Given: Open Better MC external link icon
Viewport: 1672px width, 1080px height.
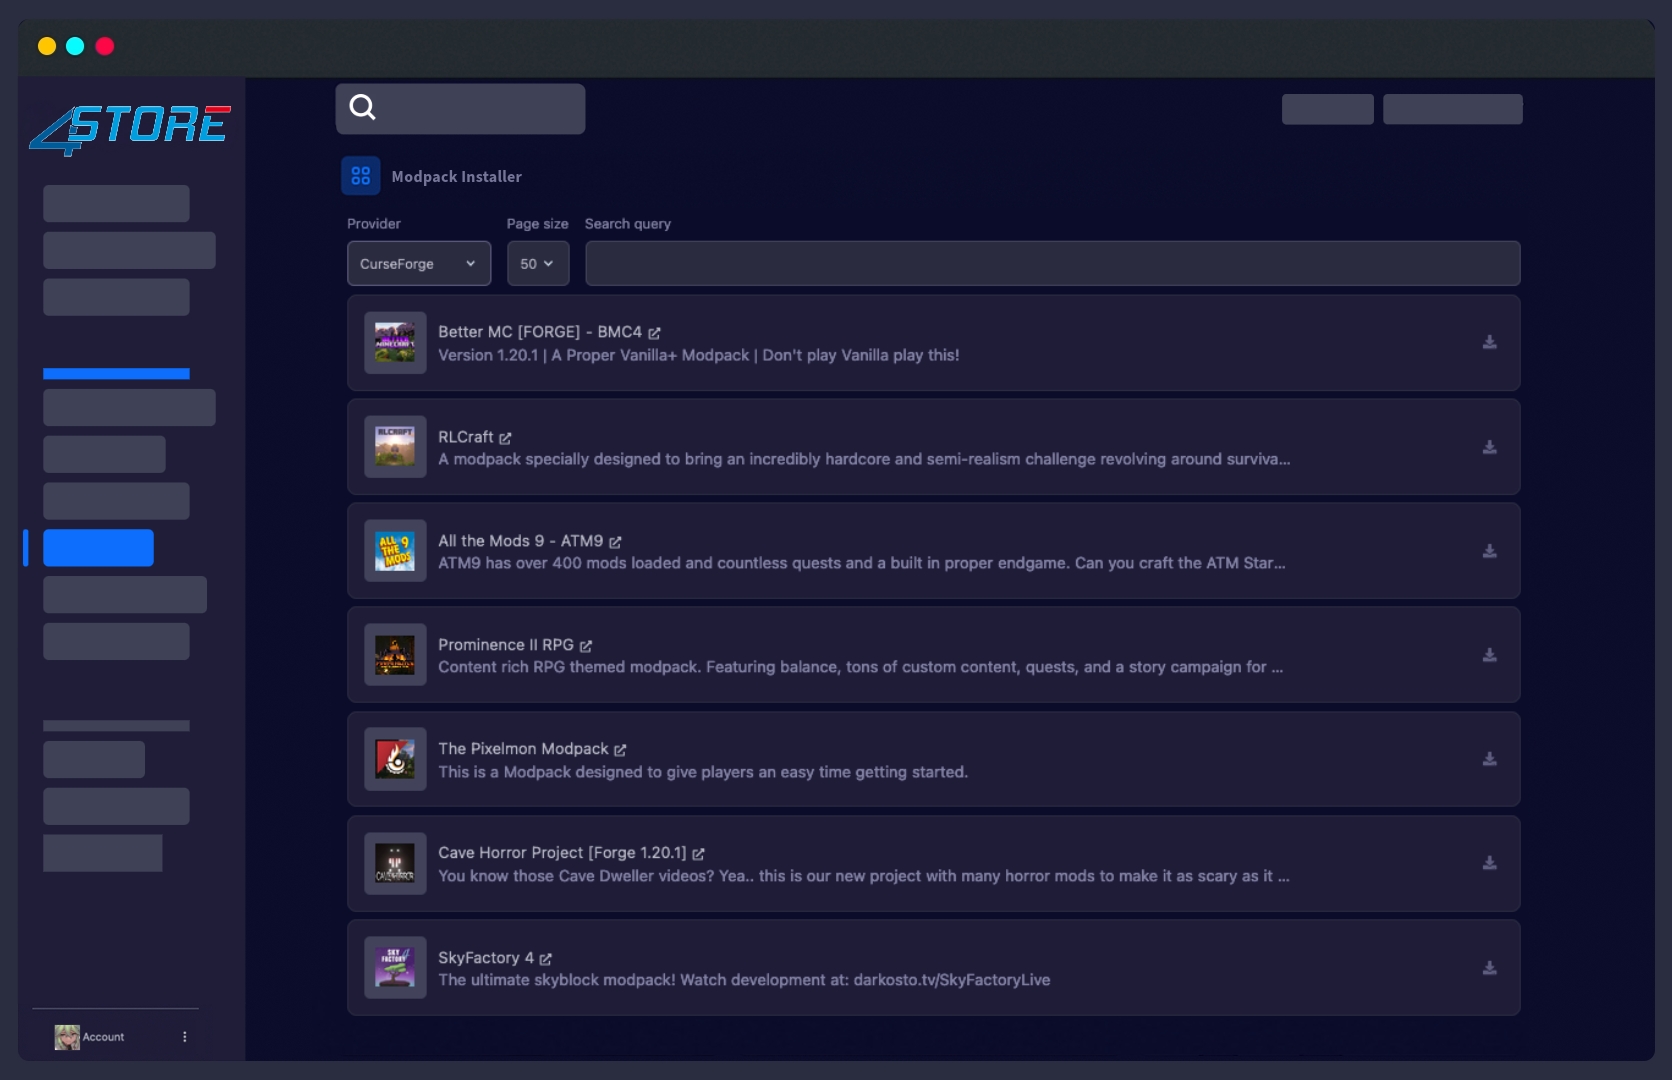Looking at the screenshot, I should click(654, 333).
